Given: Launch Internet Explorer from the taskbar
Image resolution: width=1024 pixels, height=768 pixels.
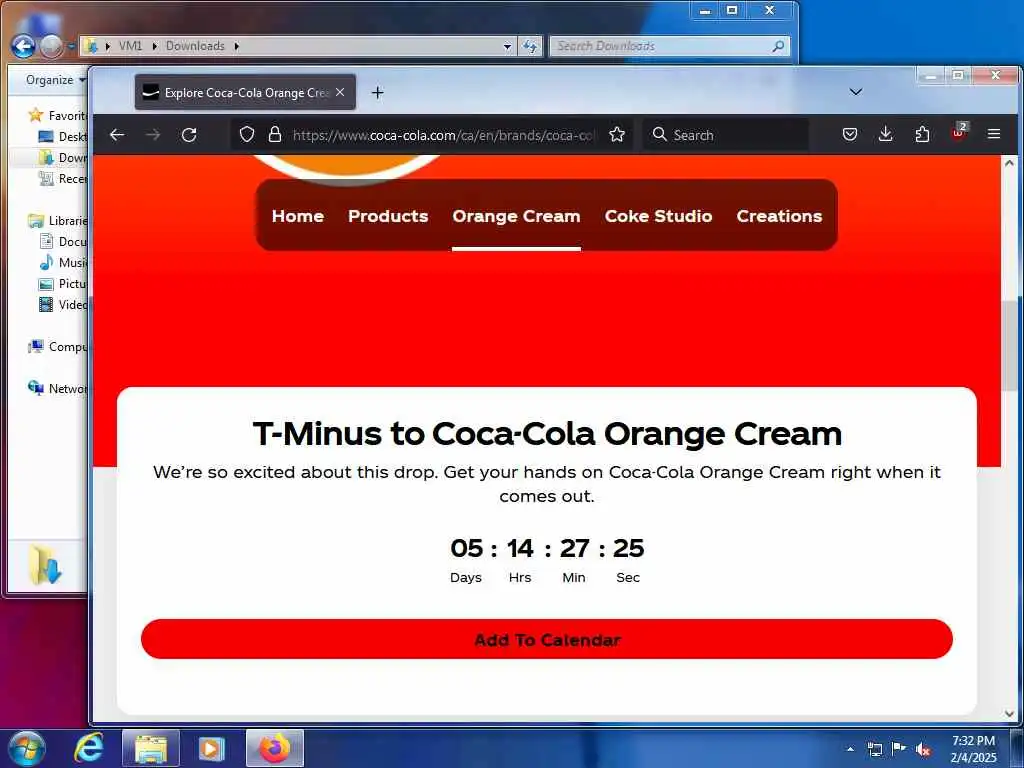Looking at the screenshot, I should point(88,748).
